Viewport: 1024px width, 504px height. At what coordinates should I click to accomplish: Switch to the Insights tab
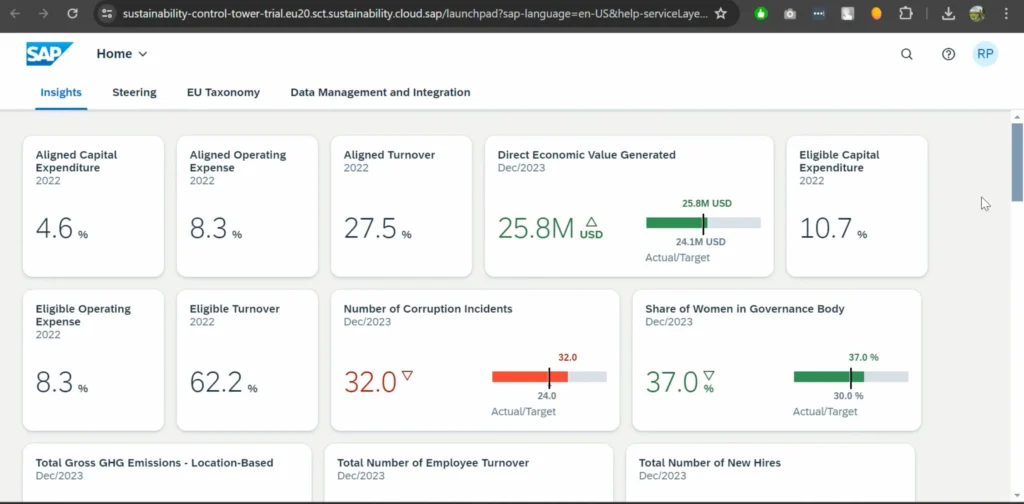61,93
